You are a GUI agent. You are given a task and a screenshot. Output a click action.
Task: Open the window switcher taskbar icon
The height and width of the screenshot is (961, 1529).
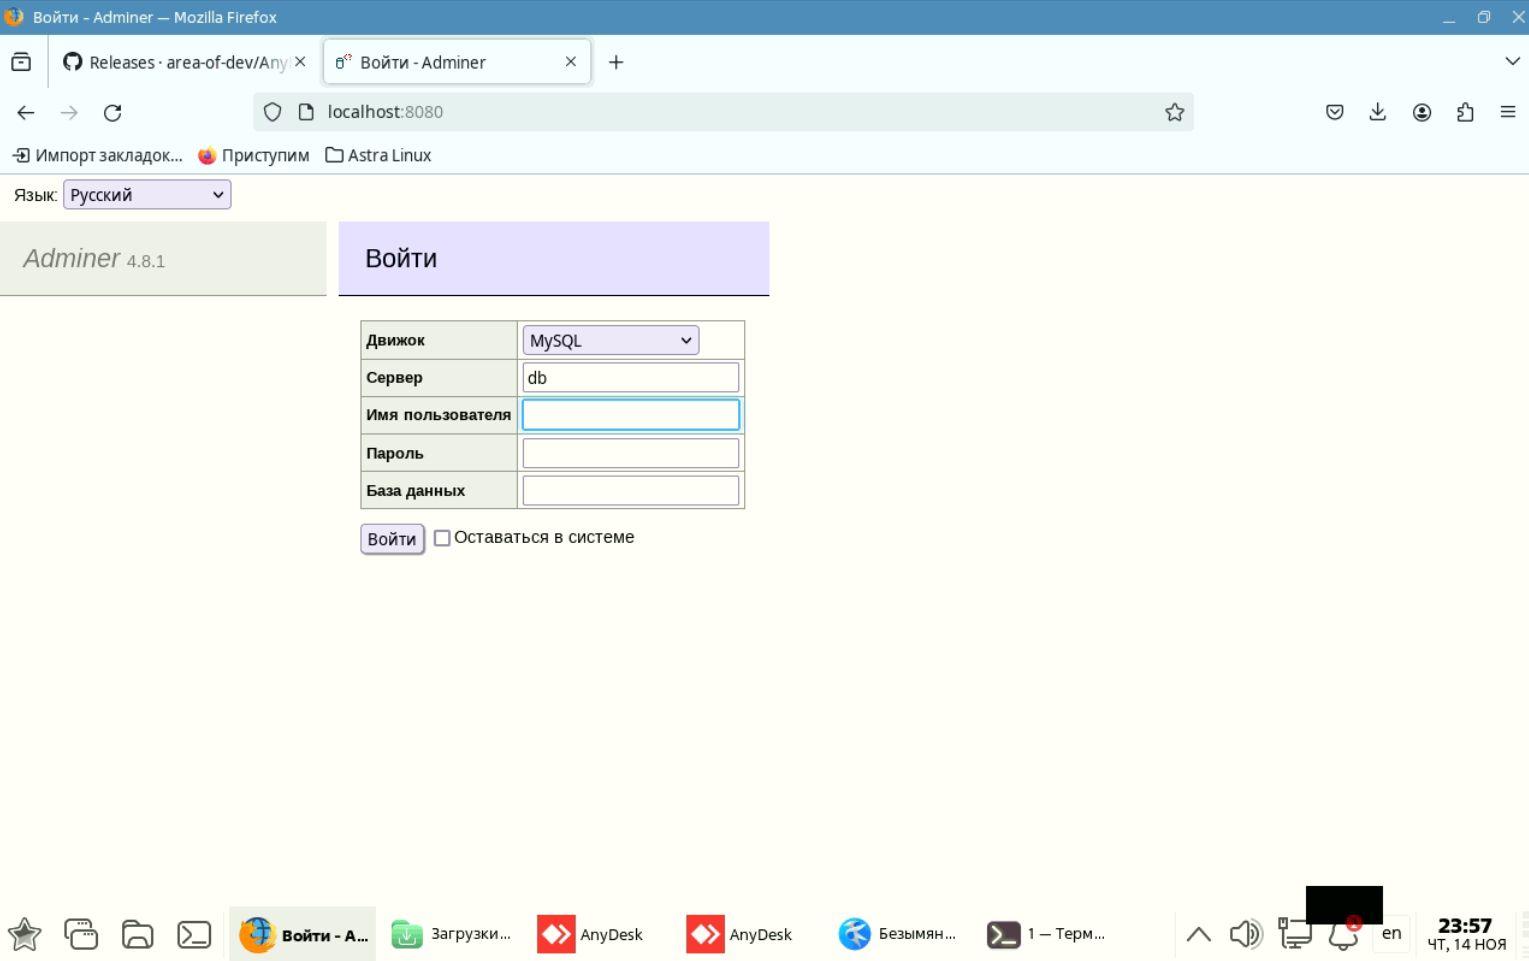[81, 934]
